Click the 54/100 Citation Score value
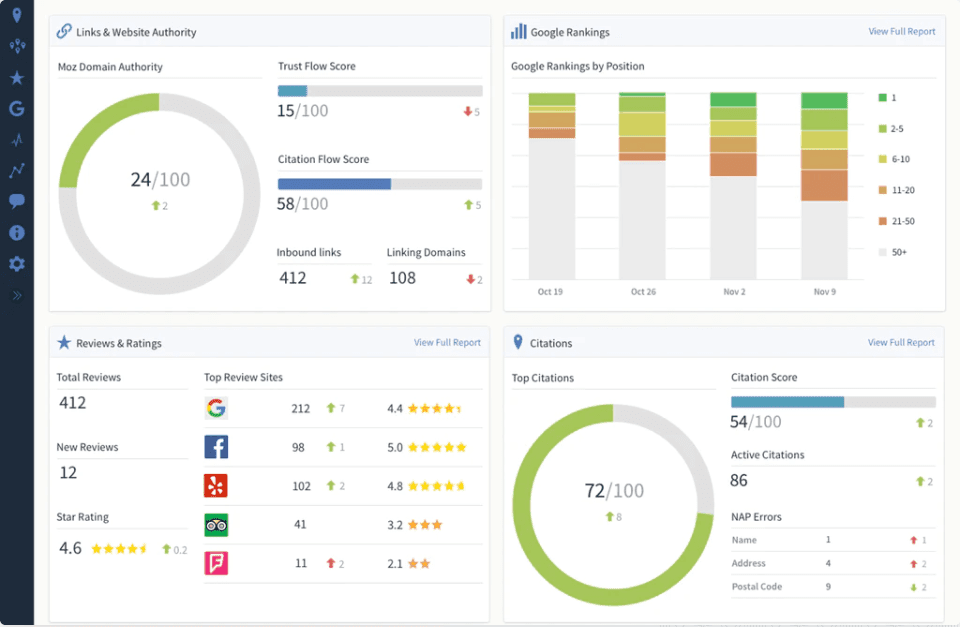This screenshot has height=627, width=960. coord(756,422)
